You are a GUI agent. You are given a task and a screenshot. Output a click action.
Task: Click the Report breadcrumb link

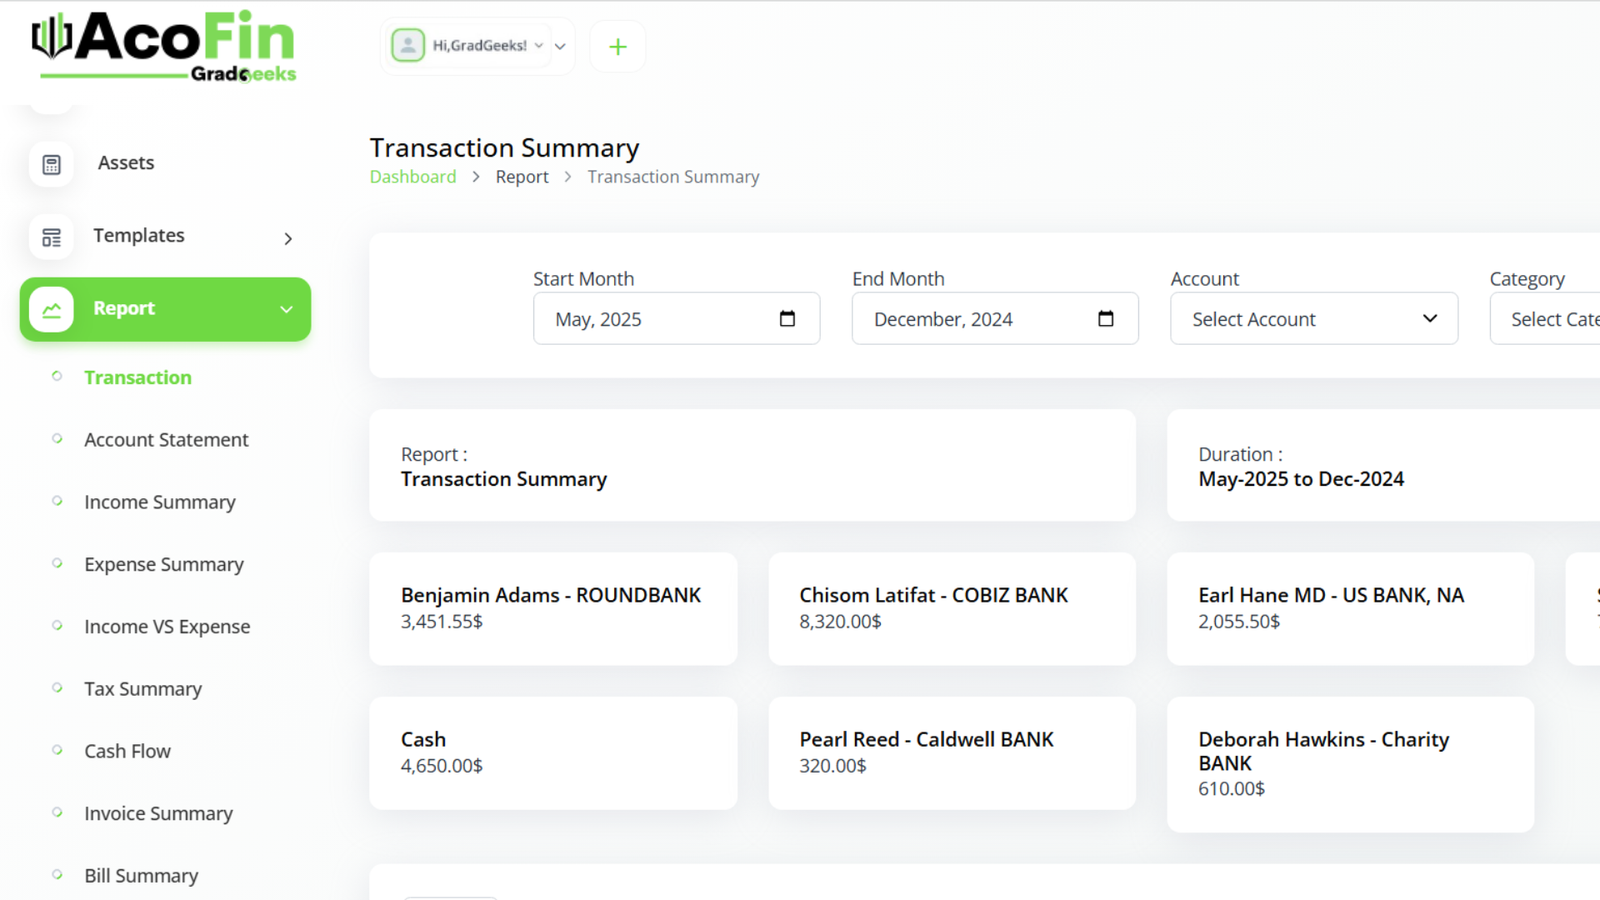coord(522,177)
